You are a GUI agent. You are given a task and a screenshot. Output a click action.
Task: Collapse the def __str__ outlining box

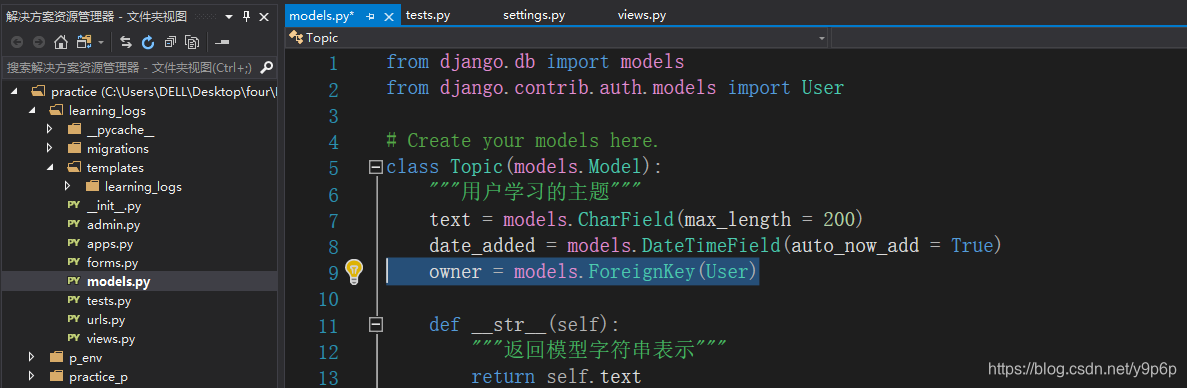pos(375,325)
